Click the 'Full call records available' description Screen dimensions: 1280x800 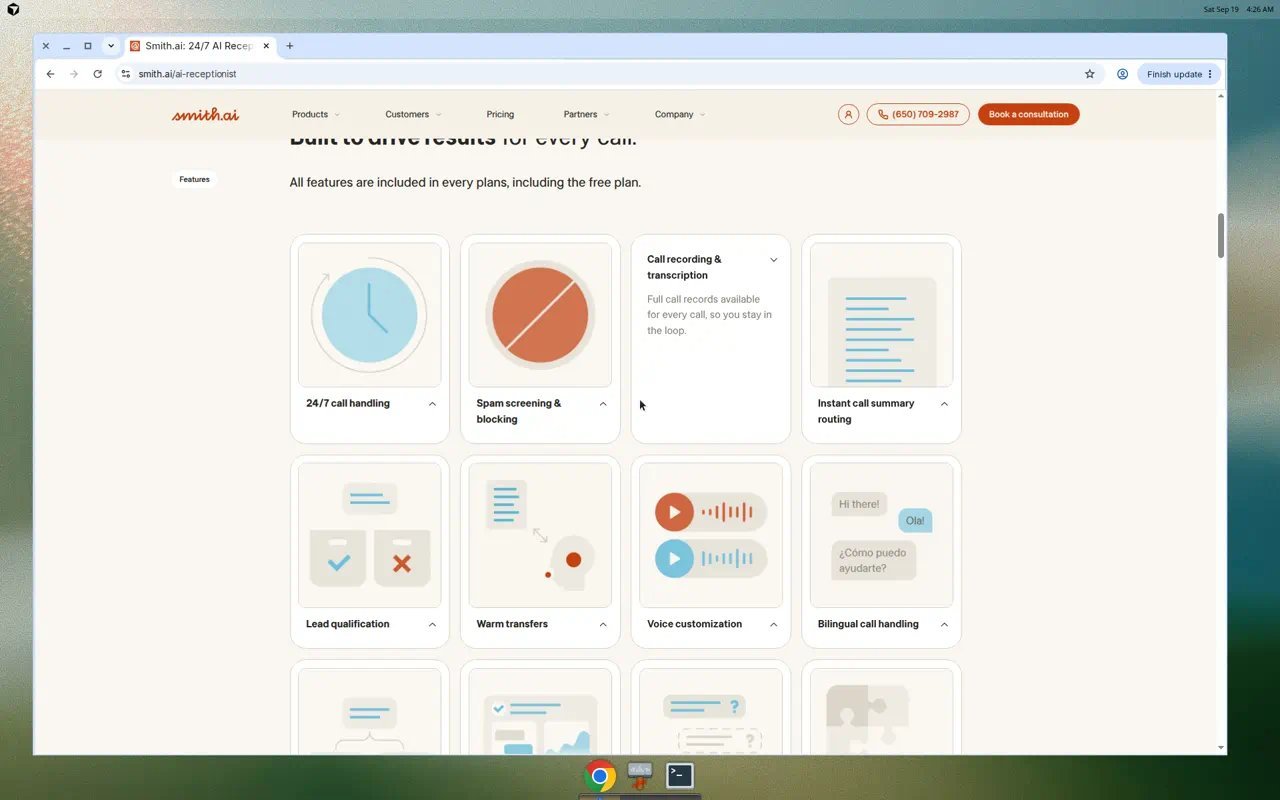coord(709,315)
